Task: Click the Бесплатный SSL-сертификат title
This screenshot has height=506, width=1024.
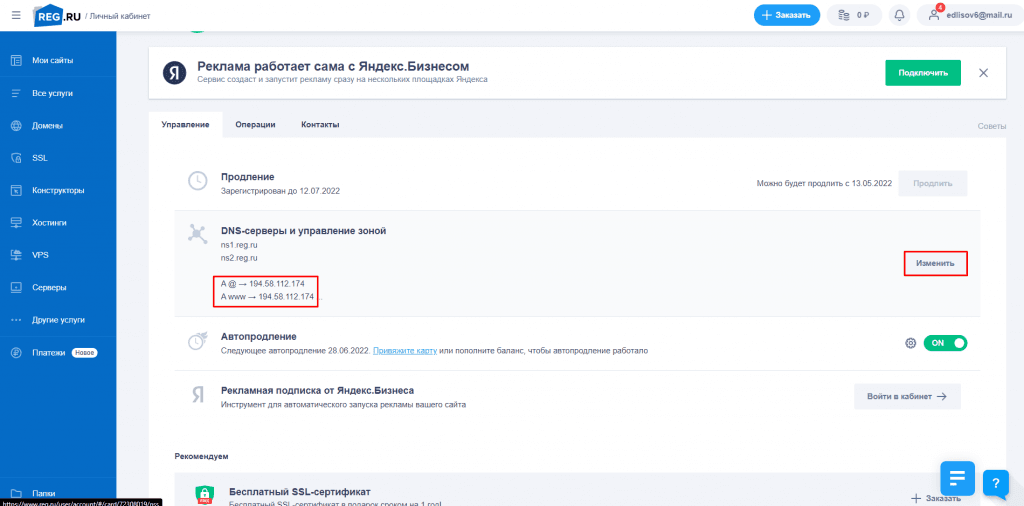Action: (x=300, y=491)
